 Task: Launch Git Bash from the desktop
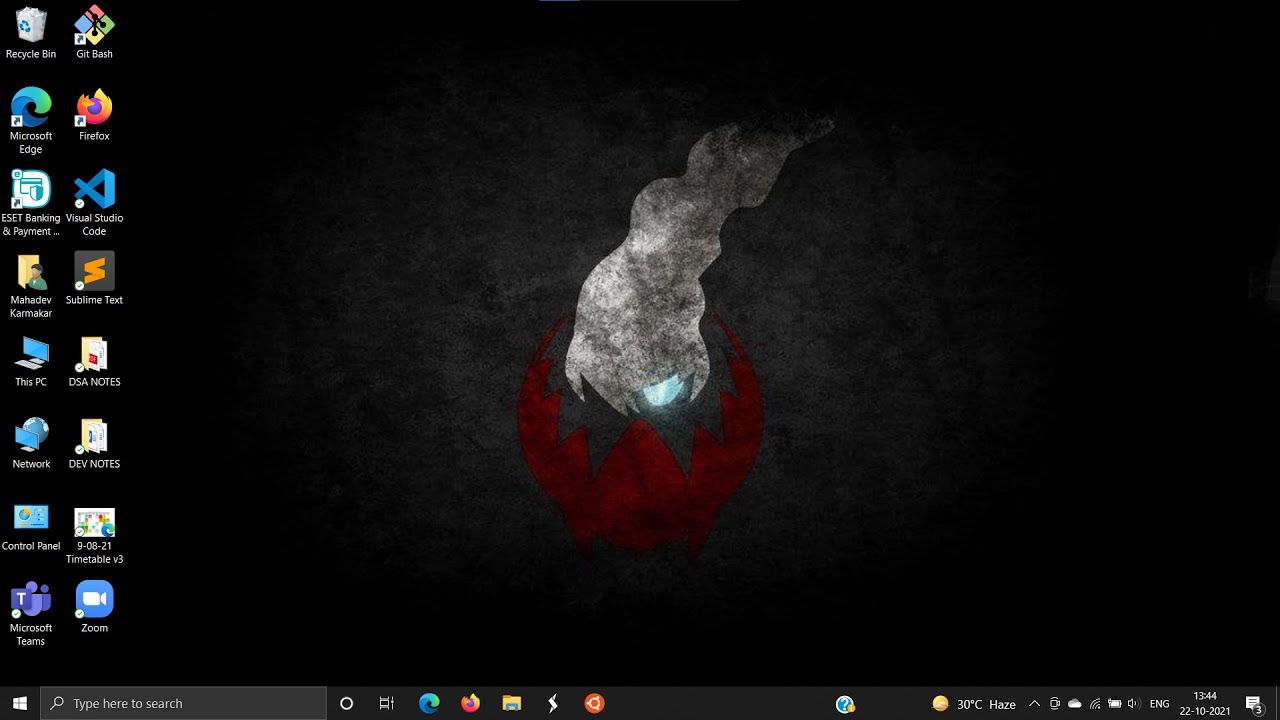pos(94,33)
